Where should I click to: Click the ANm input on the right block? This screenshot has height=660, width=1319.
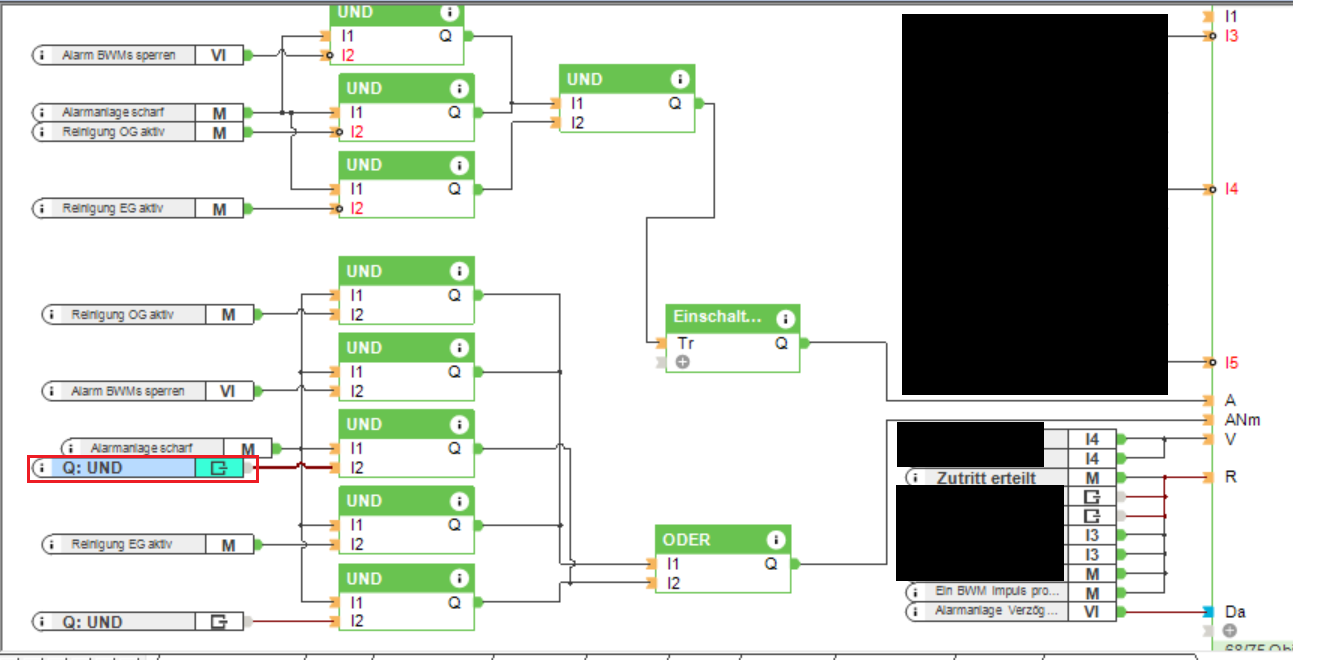click(1242, 419)
